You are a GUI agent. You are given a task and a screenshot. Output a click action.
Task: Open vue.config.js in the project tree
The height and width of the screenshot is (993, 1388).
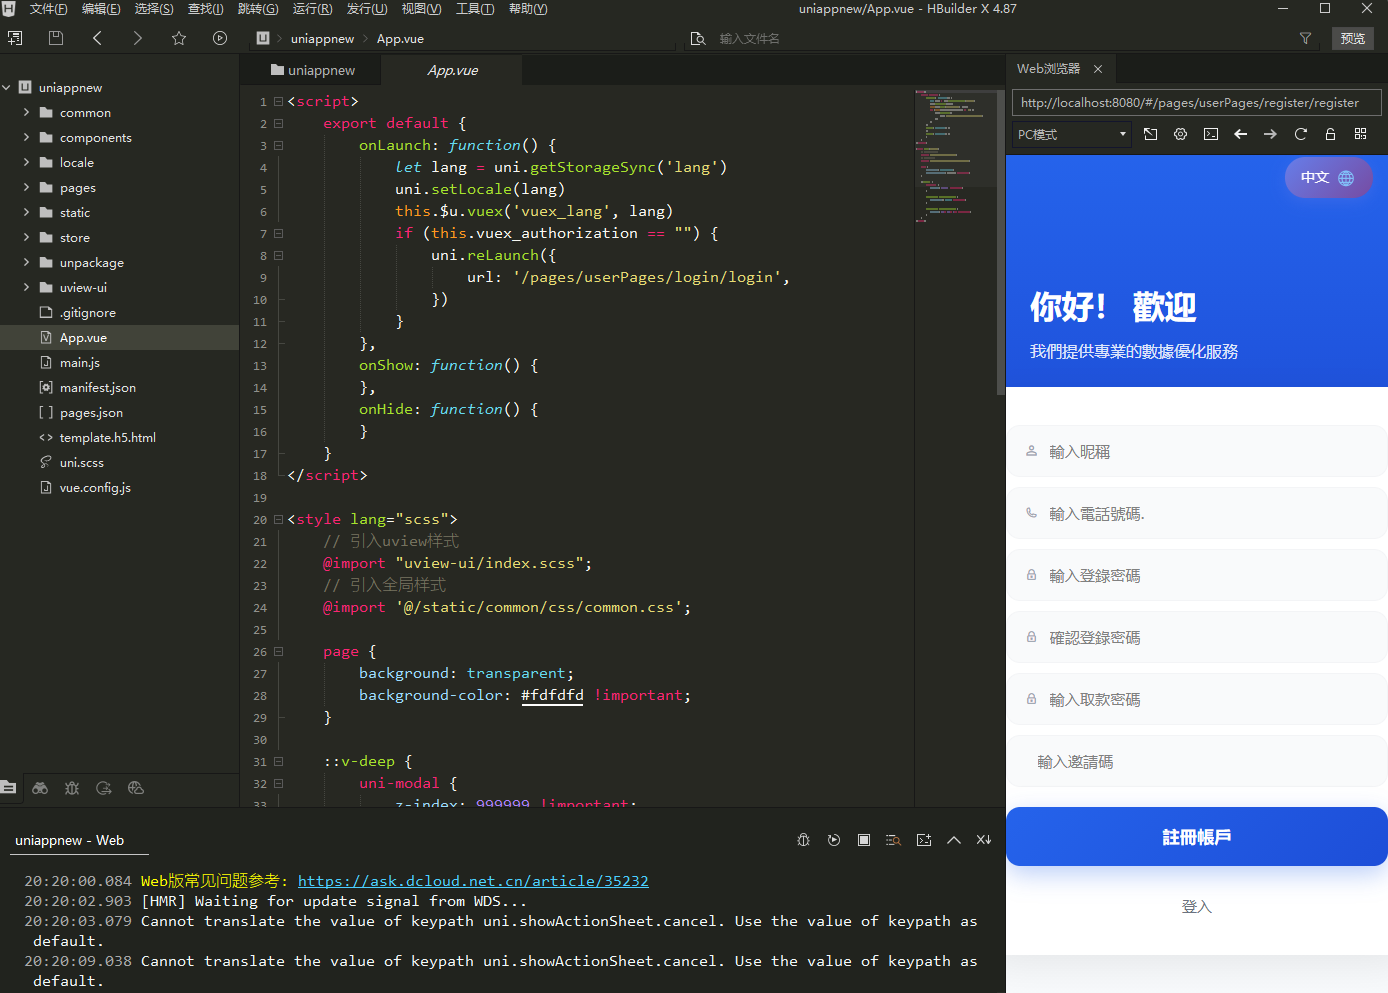(95, 488)
